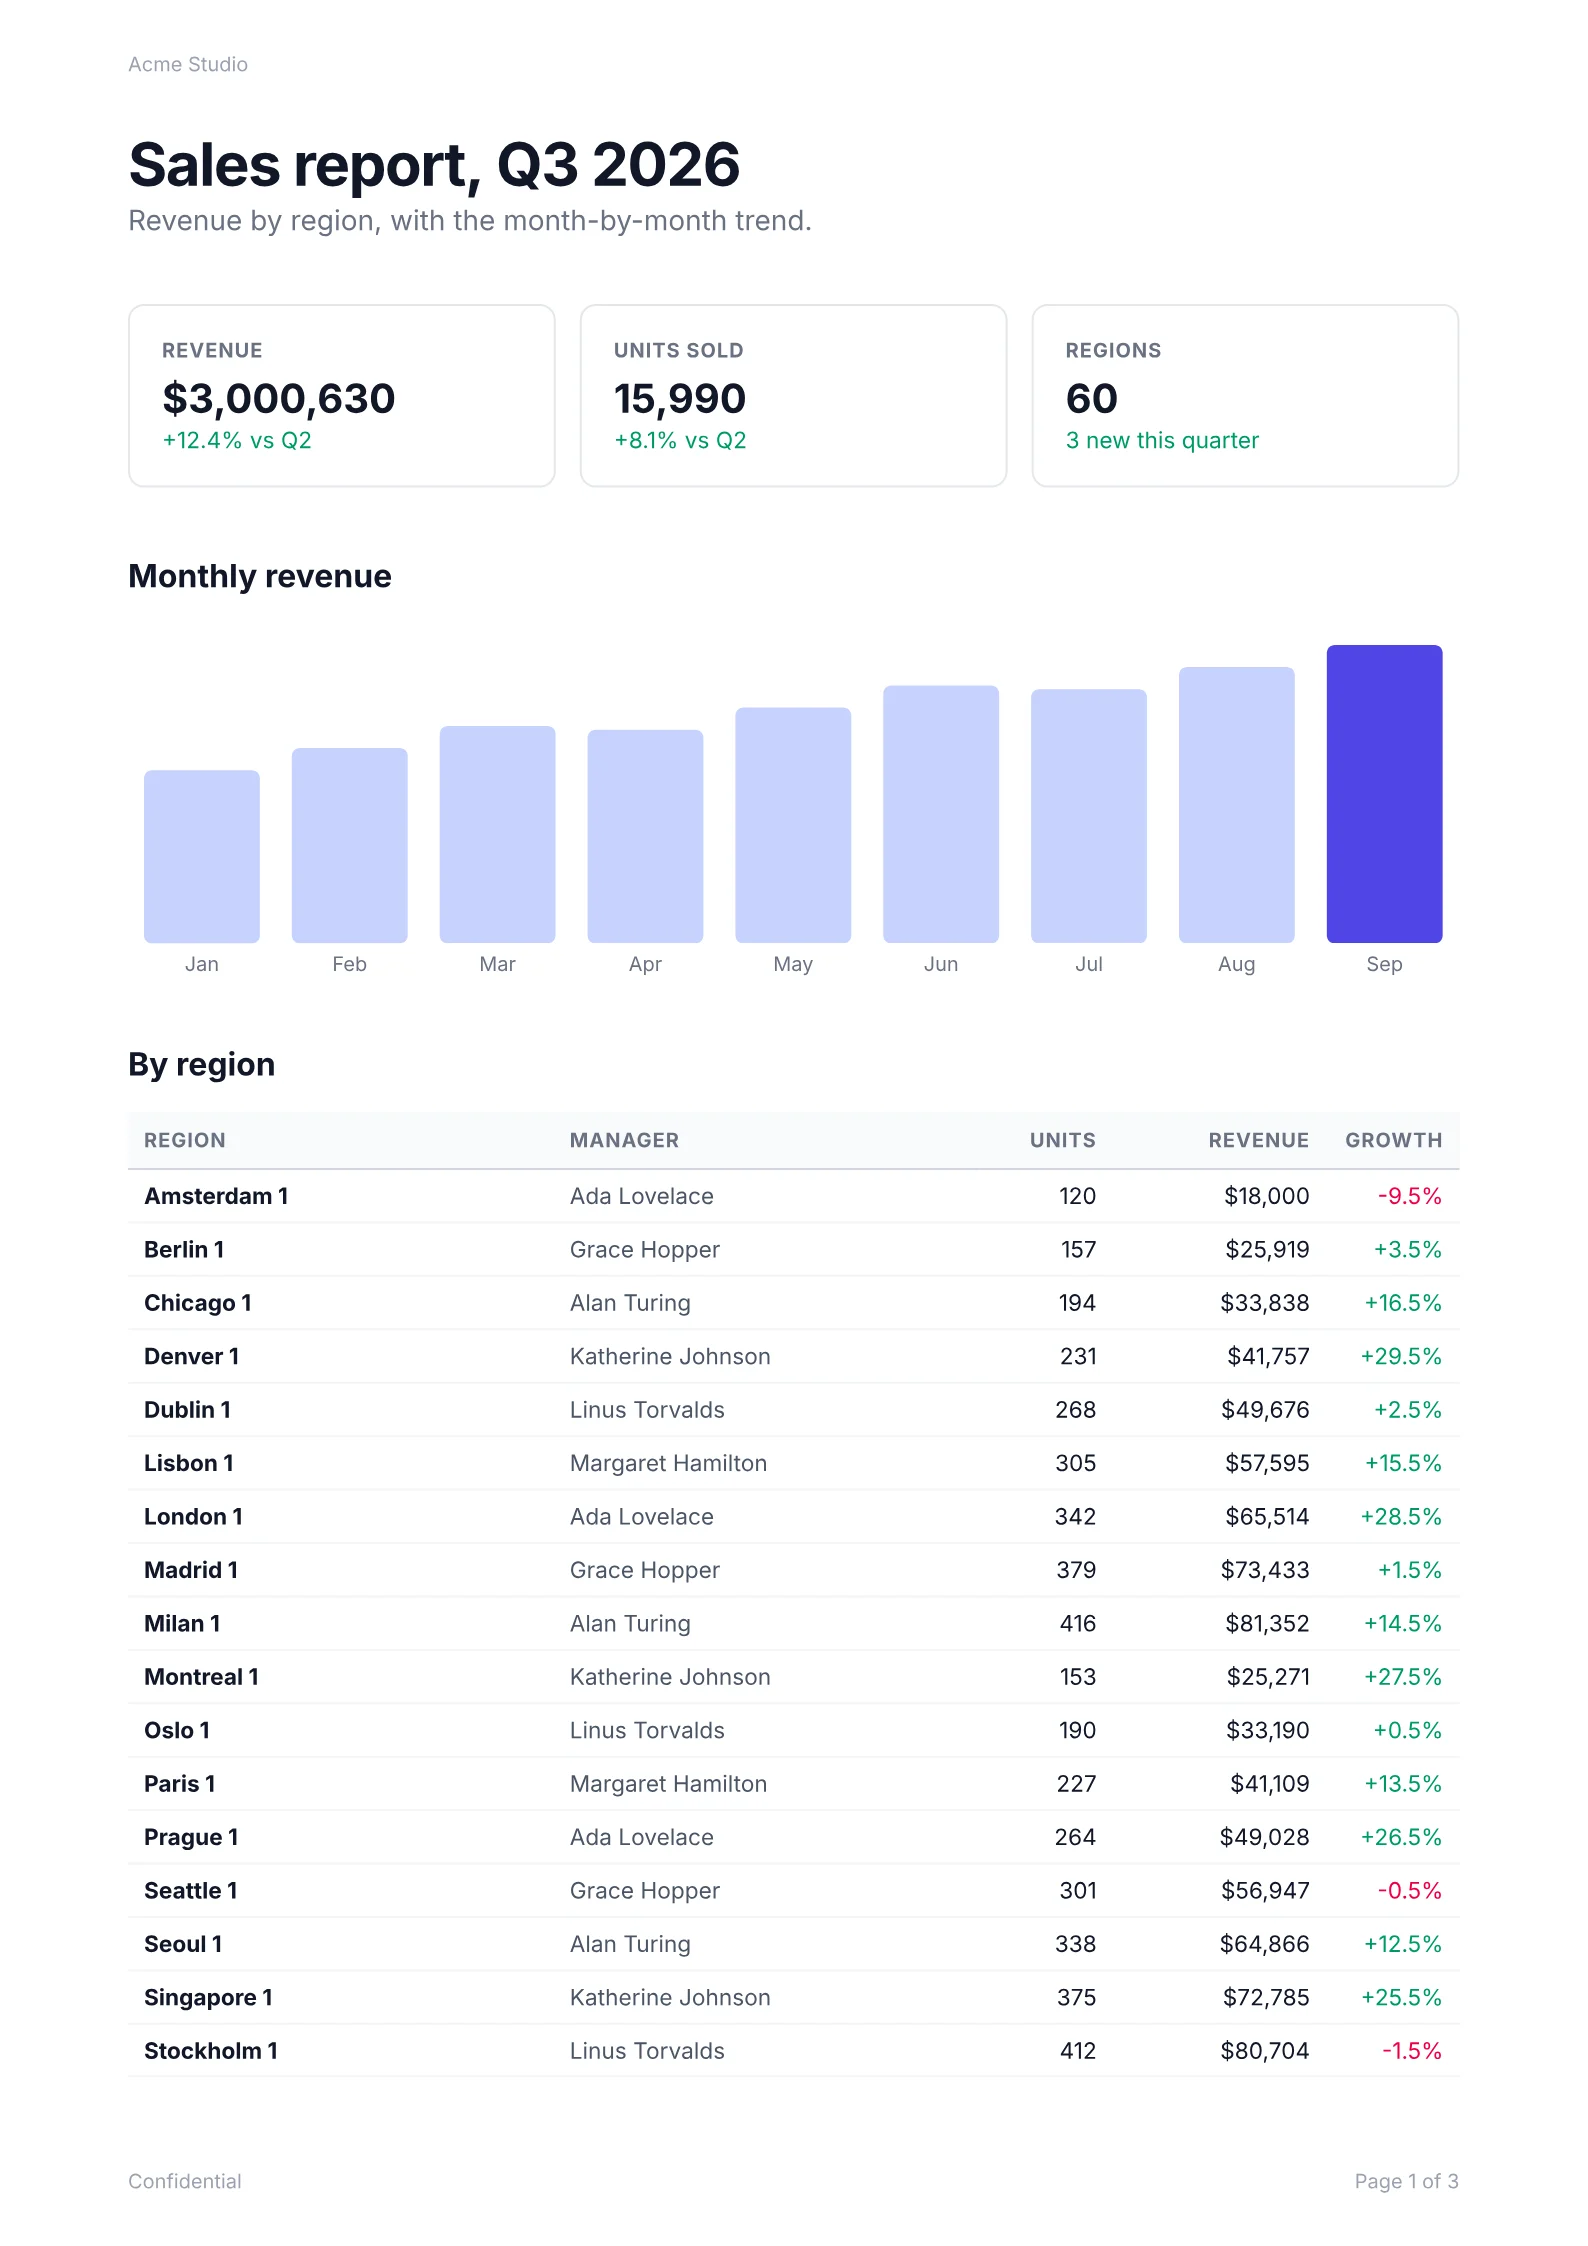Click Montreal 1 growth value +27.5%
The height and width of the screenshot is (2246, 1588).
[x=1403, y=1677]
